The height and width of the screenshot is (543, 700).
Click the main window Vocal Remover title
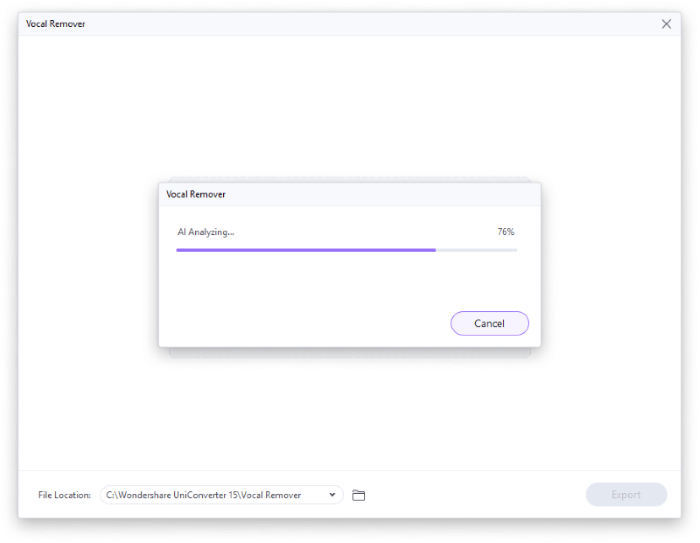pos(55,24)
